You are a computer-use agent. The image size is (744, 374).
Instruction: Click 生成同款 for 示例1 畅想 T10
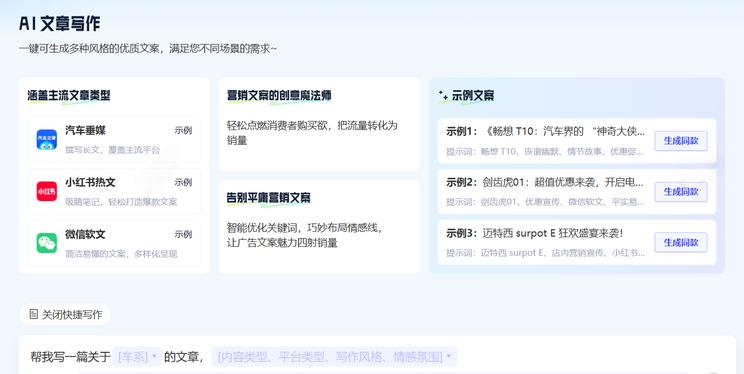click(x=681, y=141)
